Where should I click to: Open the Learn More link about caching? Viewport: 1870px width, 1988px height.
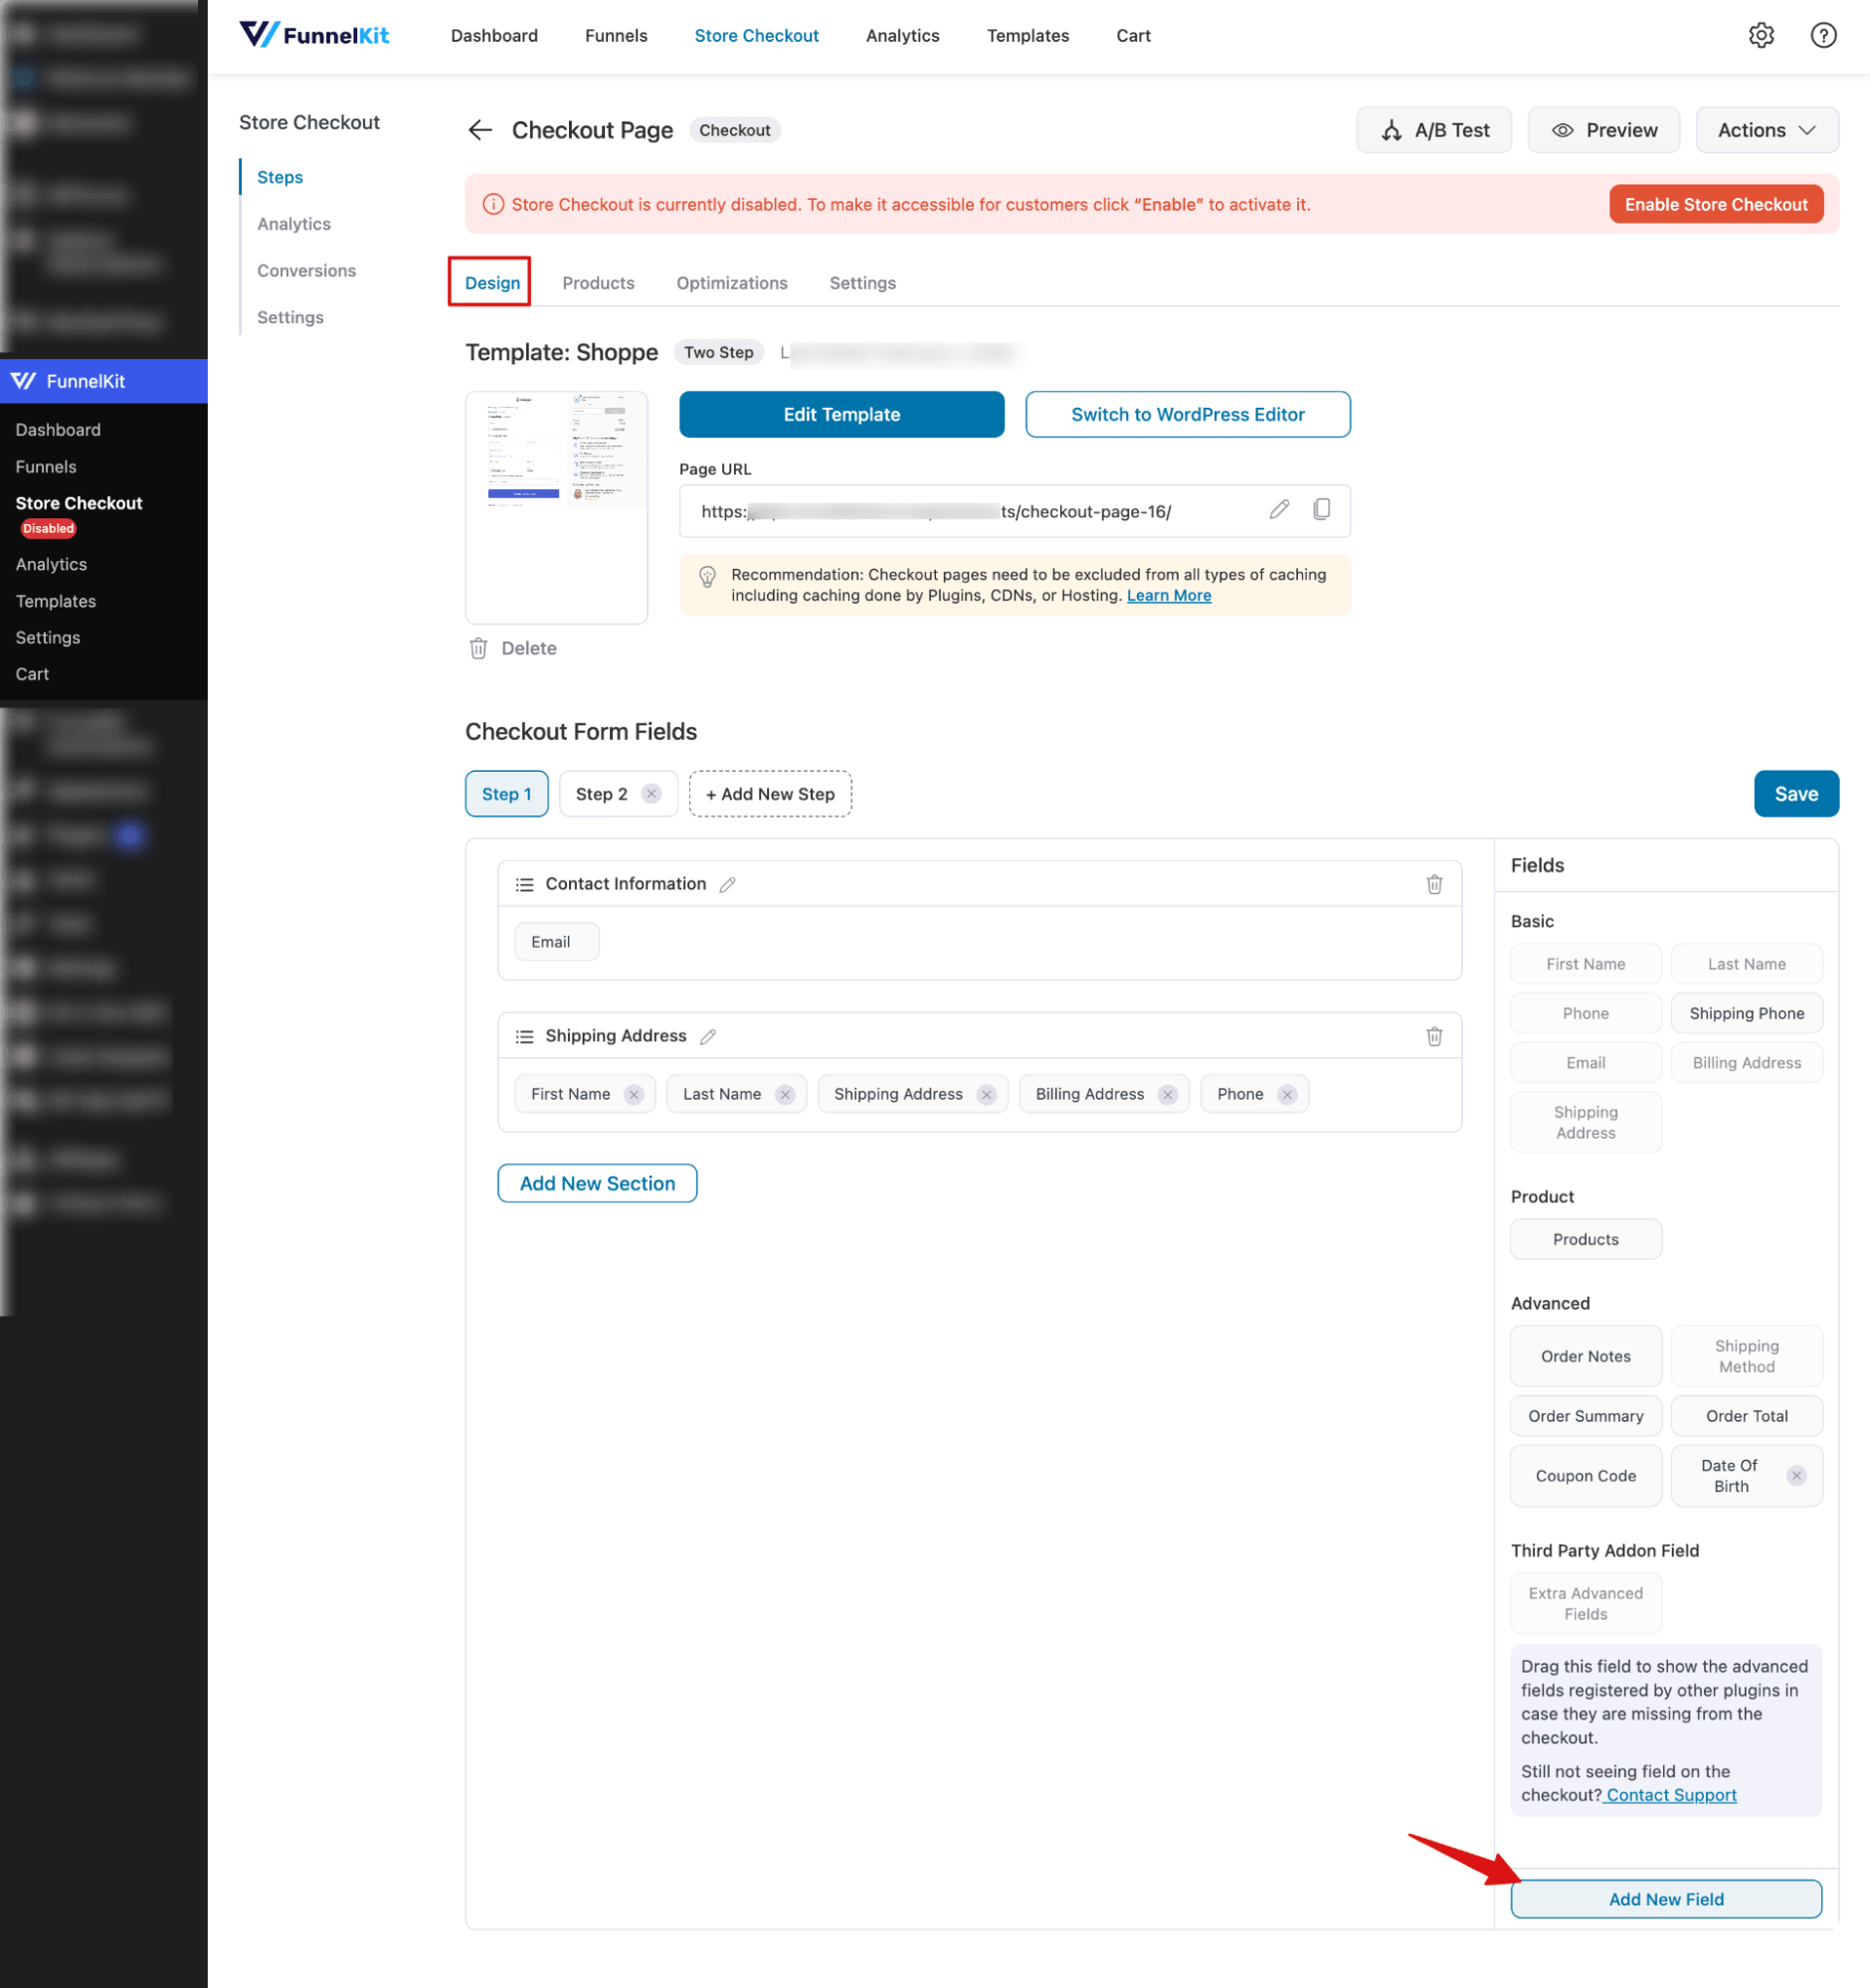pos(1168,595)
